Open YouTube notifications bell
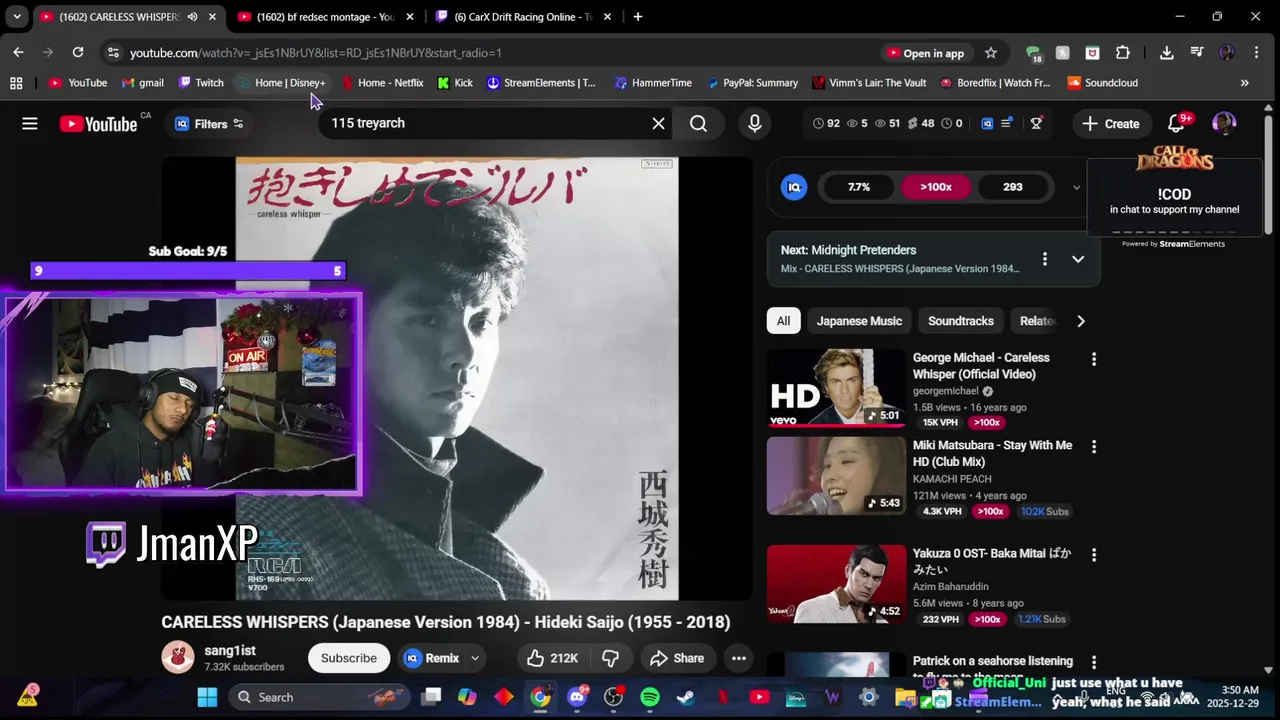 (x=1177, y=123)
